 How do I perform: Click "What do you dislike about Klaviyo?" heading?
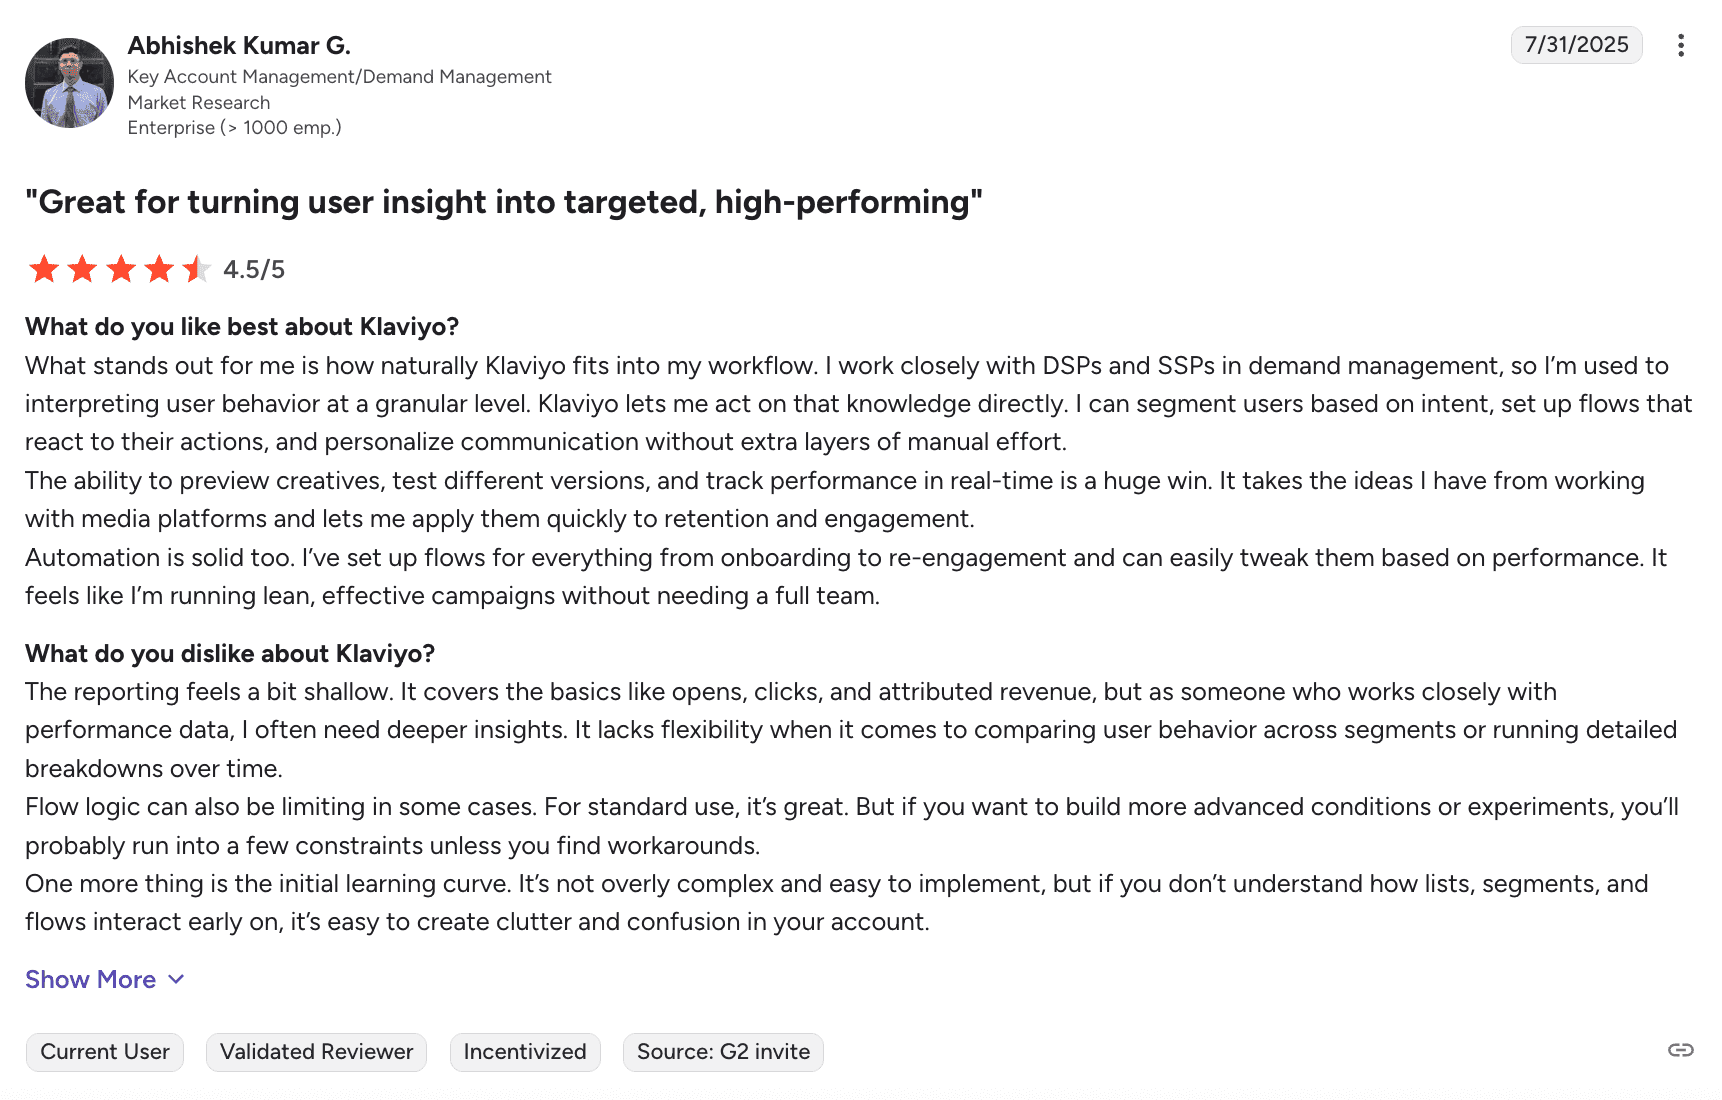230,653
